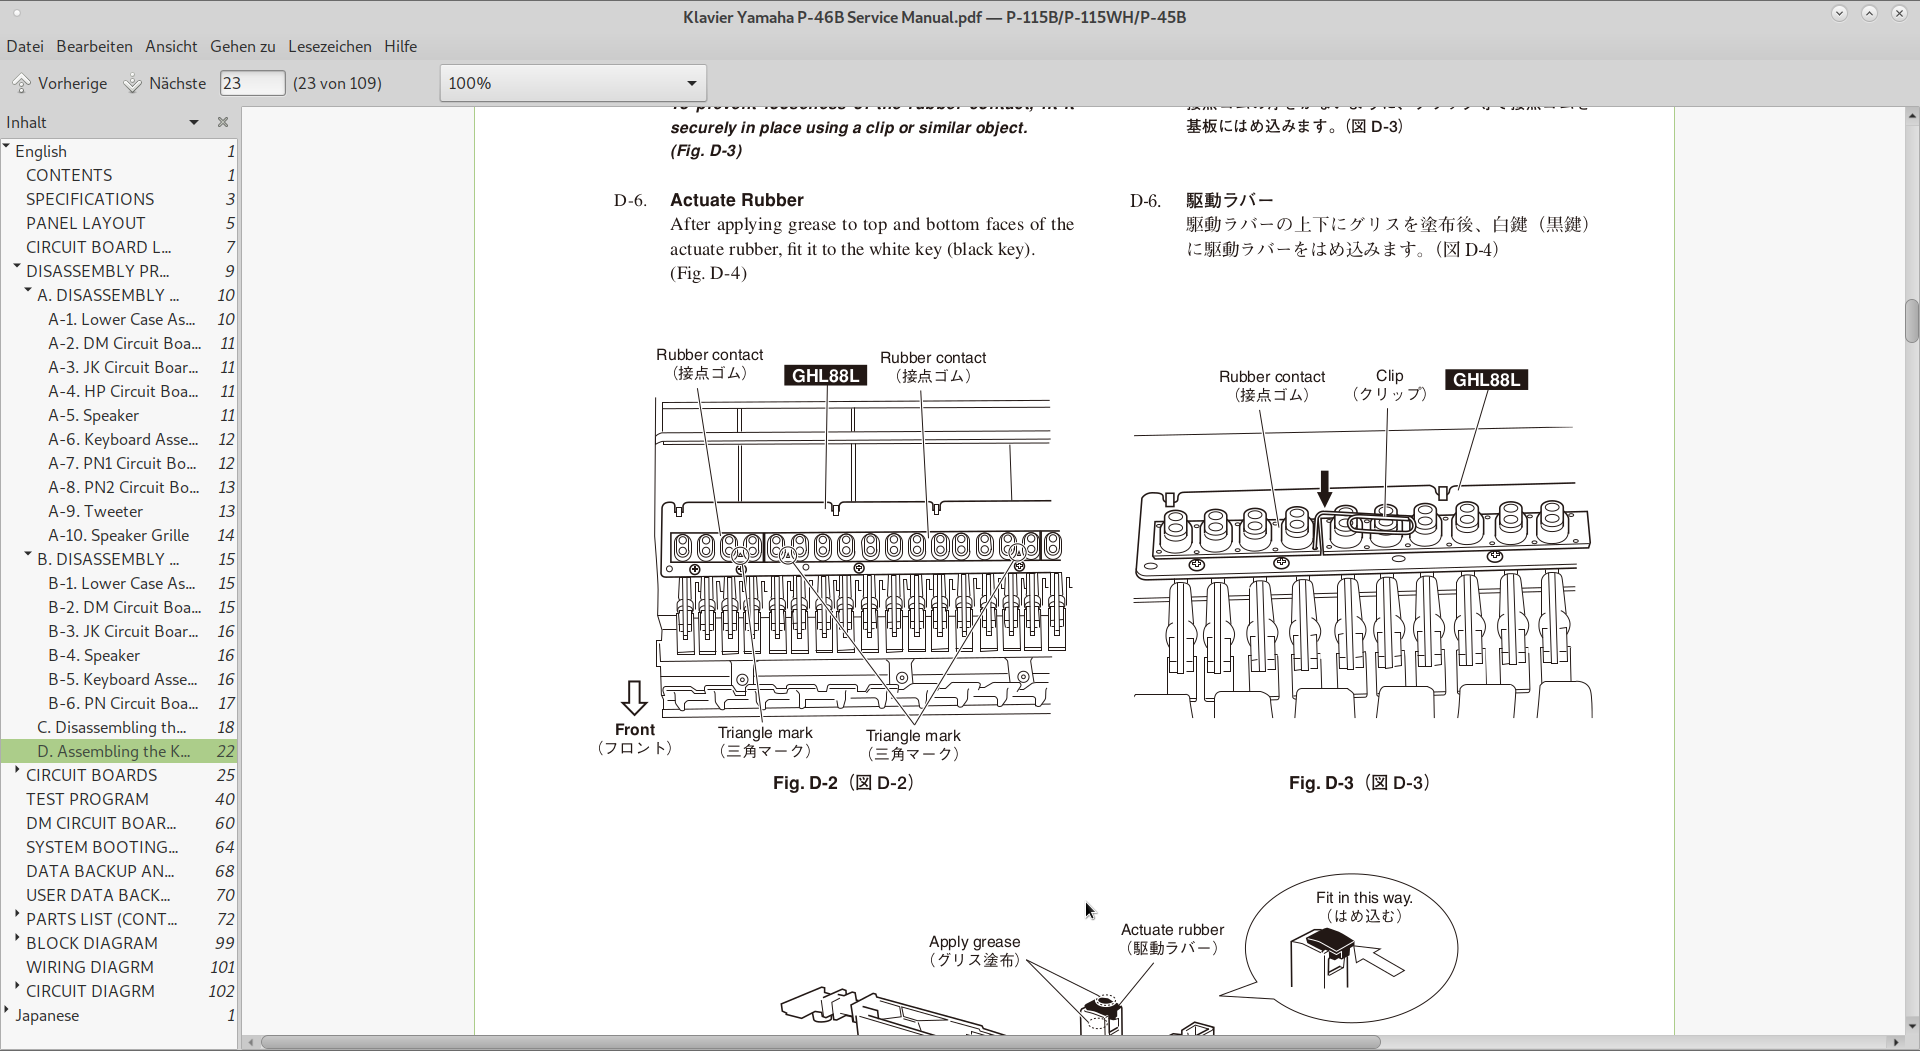
Task: Open the Lesezeichen menu
Action: 329,46
